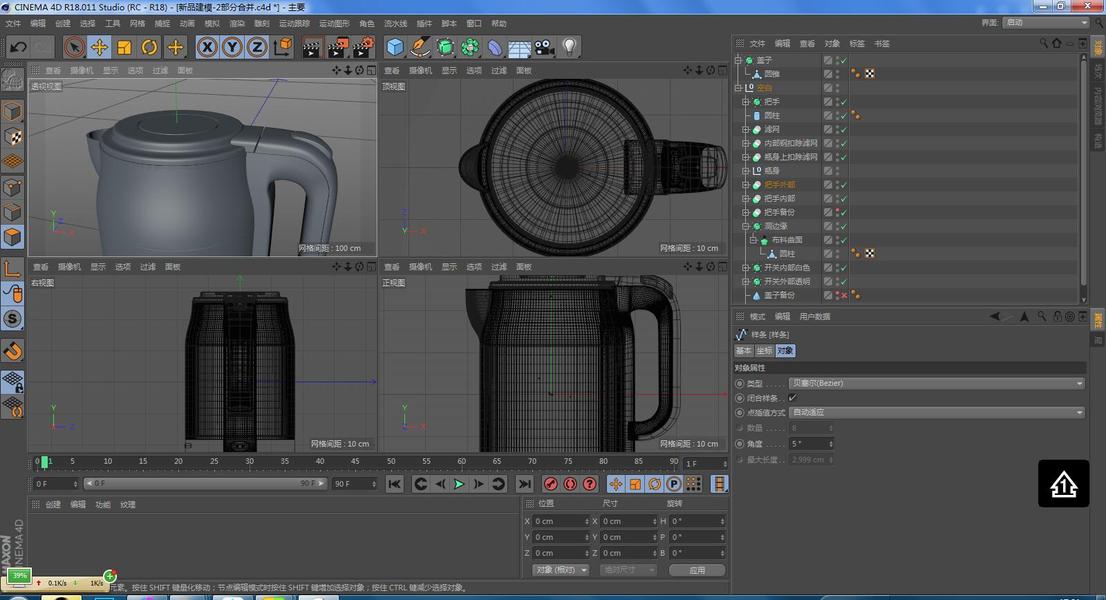Screen dimensions: 1106x600
Task: Activate the Move tool in top toolbar
Action: pyautogui.click(x=99, y=47)
